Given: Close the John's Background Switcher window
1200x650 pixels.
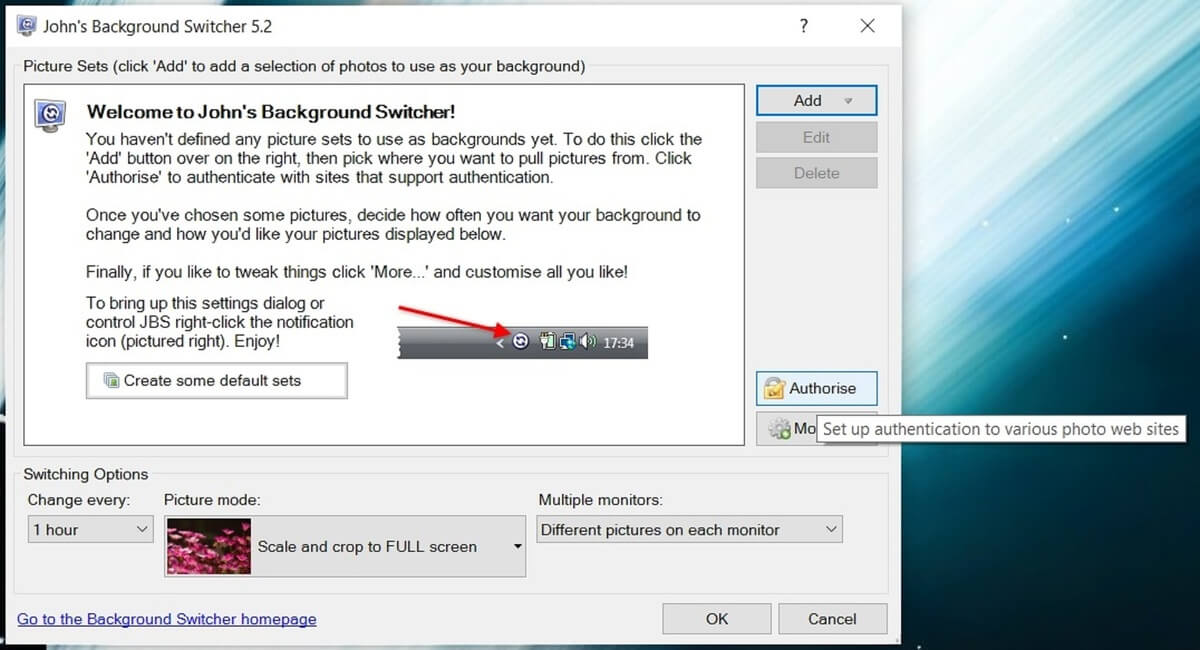Looking at the screenshot, I should (x=867, y=26).
